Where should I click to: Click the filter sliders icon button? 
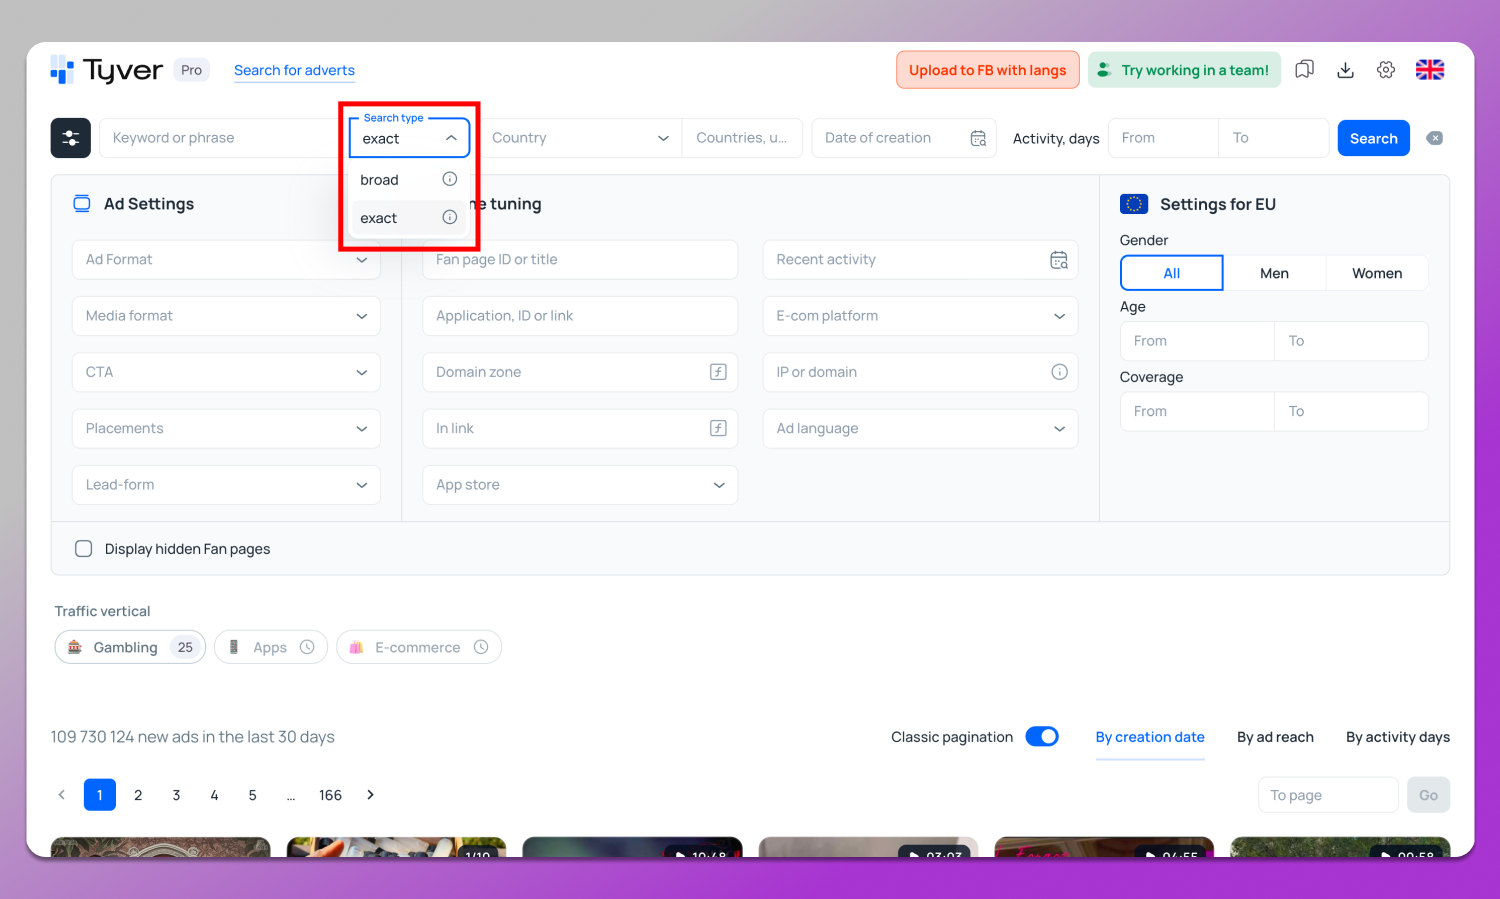71,138
